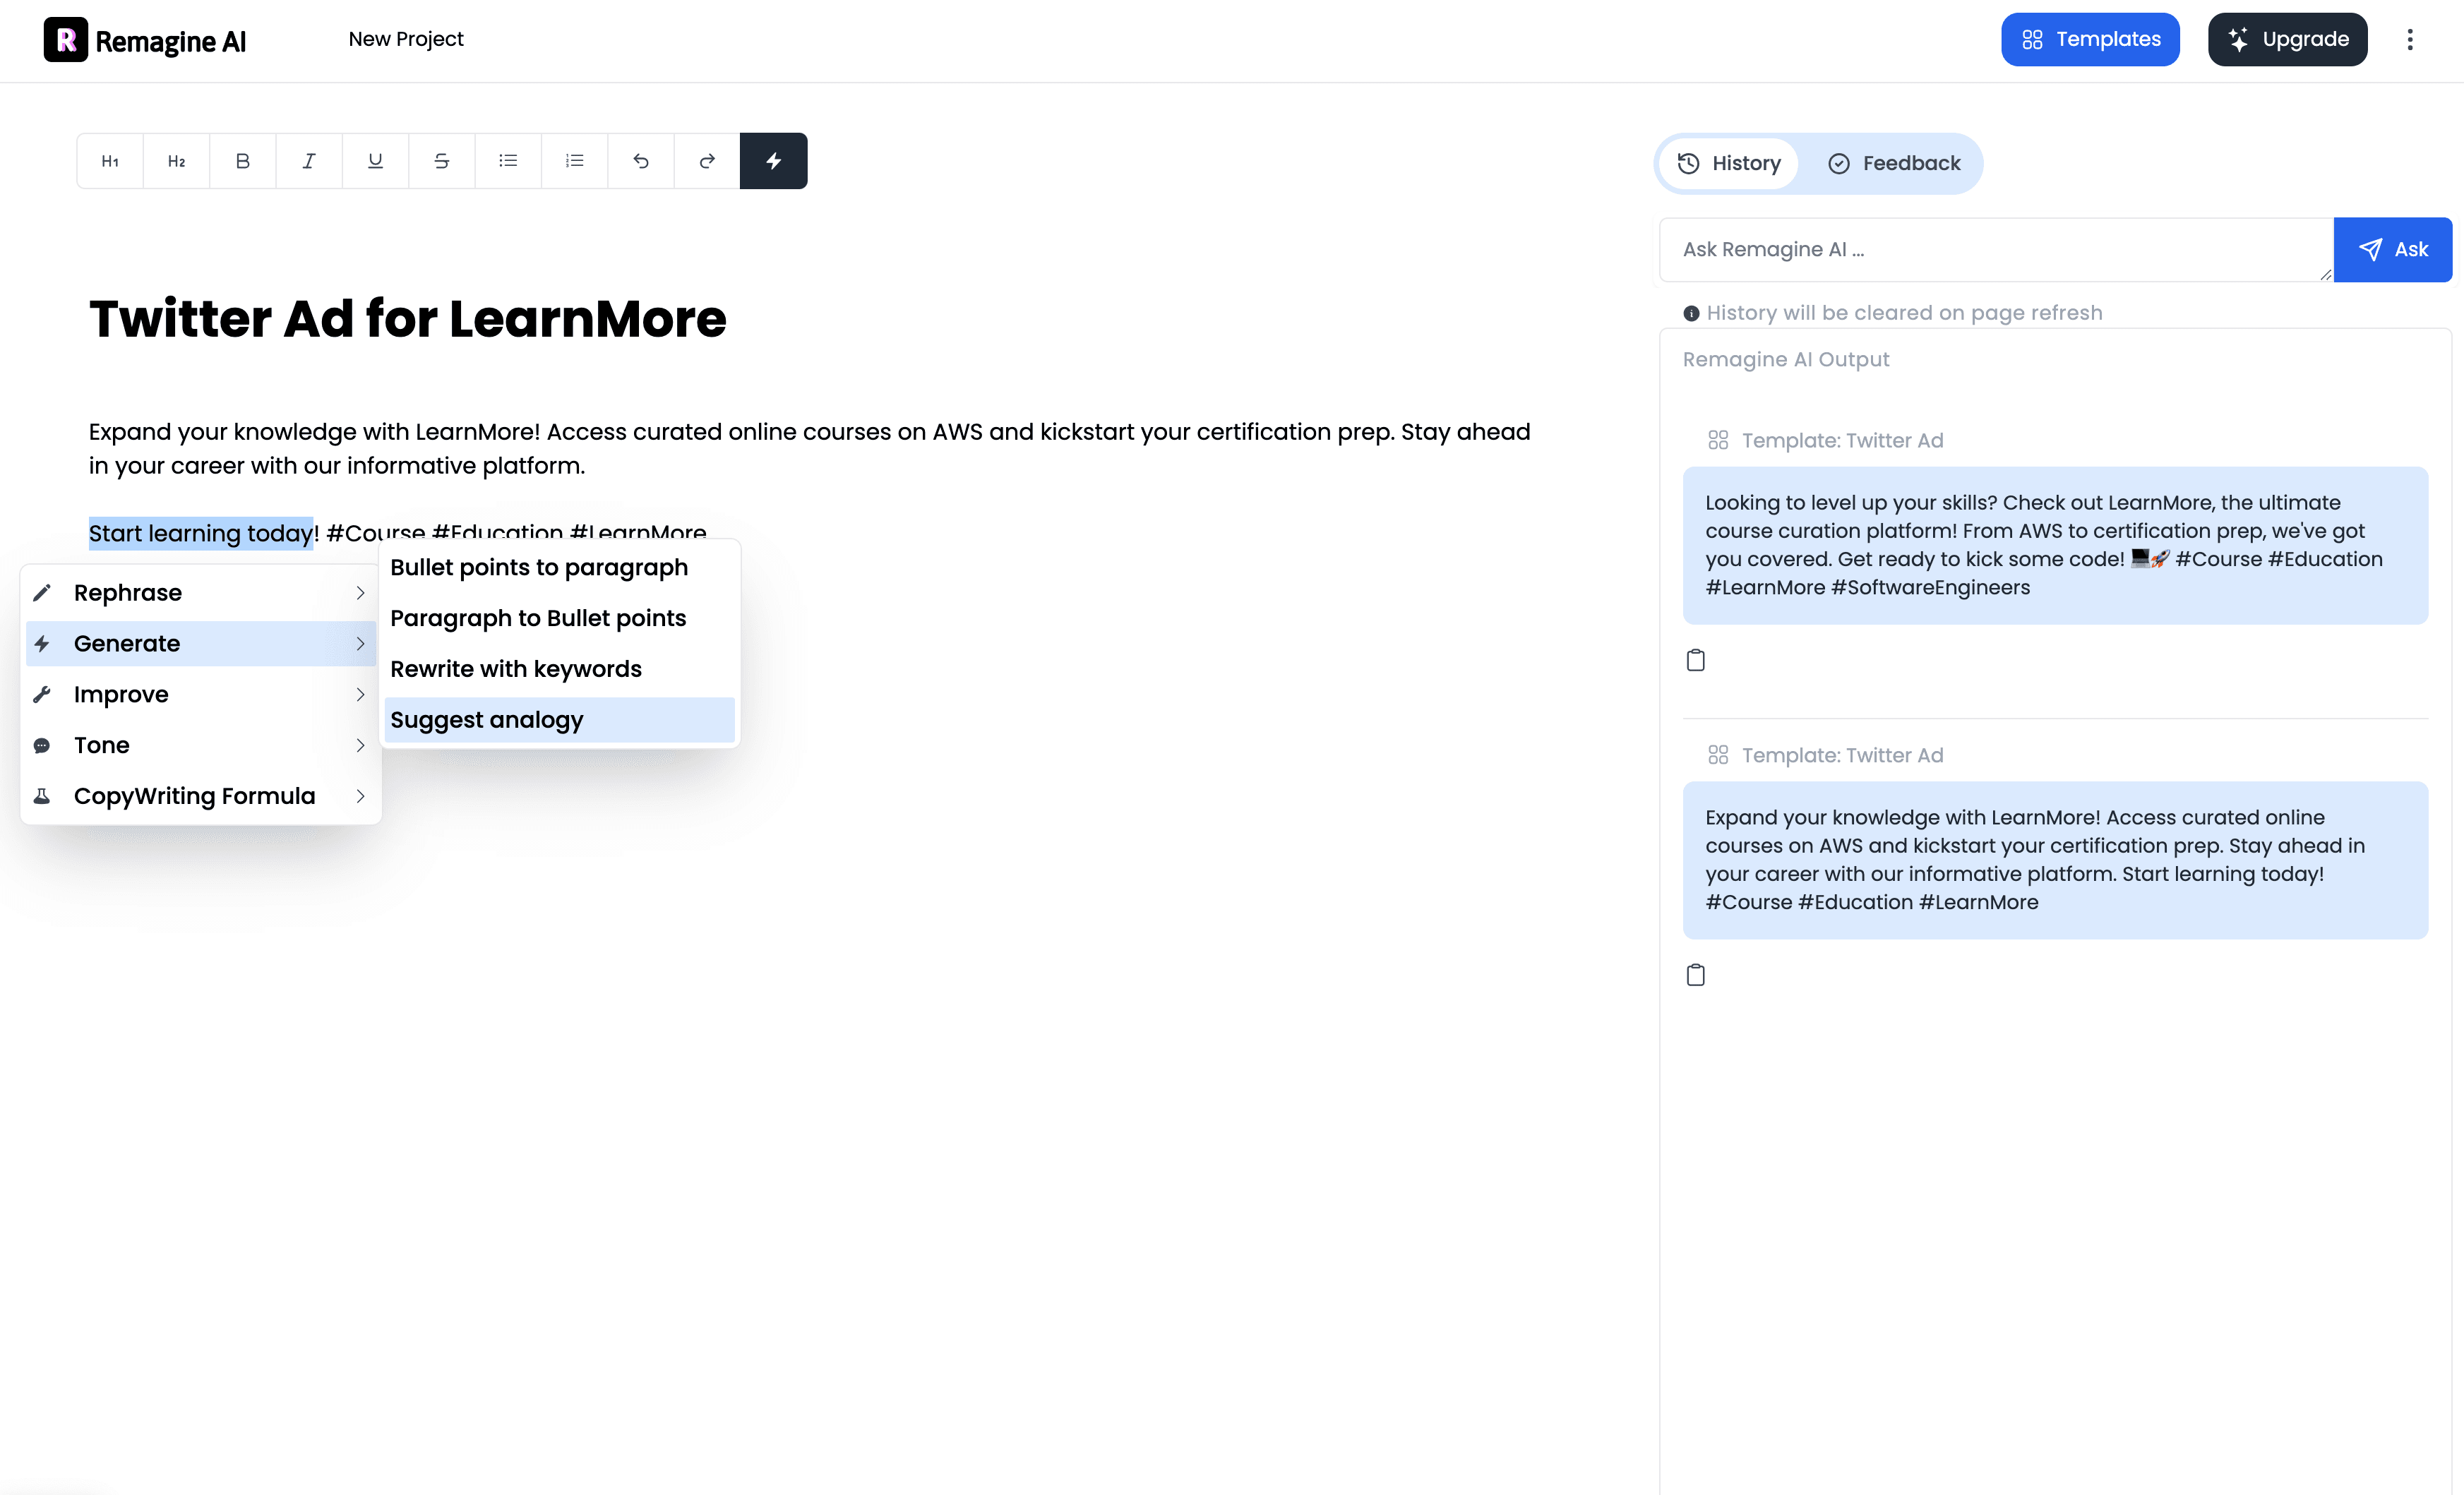The image size is (2464, 1495).
Task: Choose Paragraph to Bullet points
Action: [x=559, y=618]
